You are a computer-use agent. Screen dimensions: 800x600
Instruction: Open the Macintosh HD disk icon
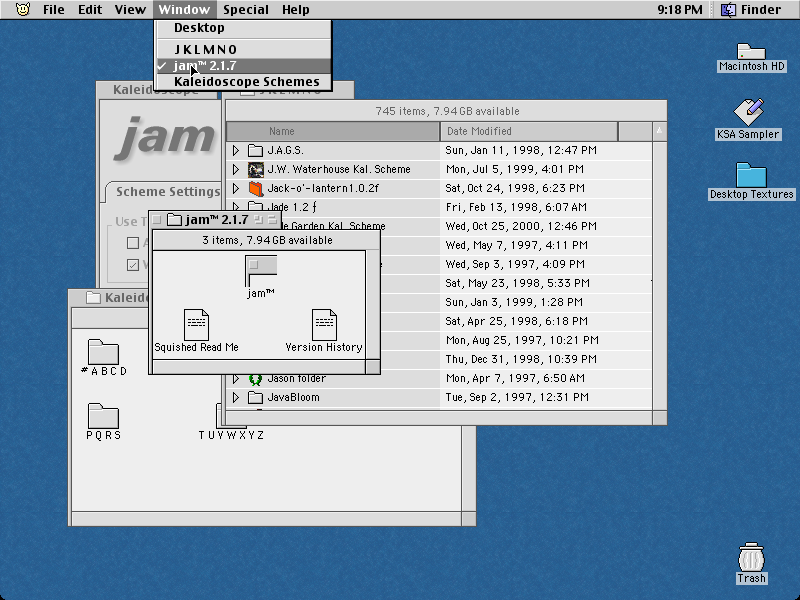pos(751,51)
